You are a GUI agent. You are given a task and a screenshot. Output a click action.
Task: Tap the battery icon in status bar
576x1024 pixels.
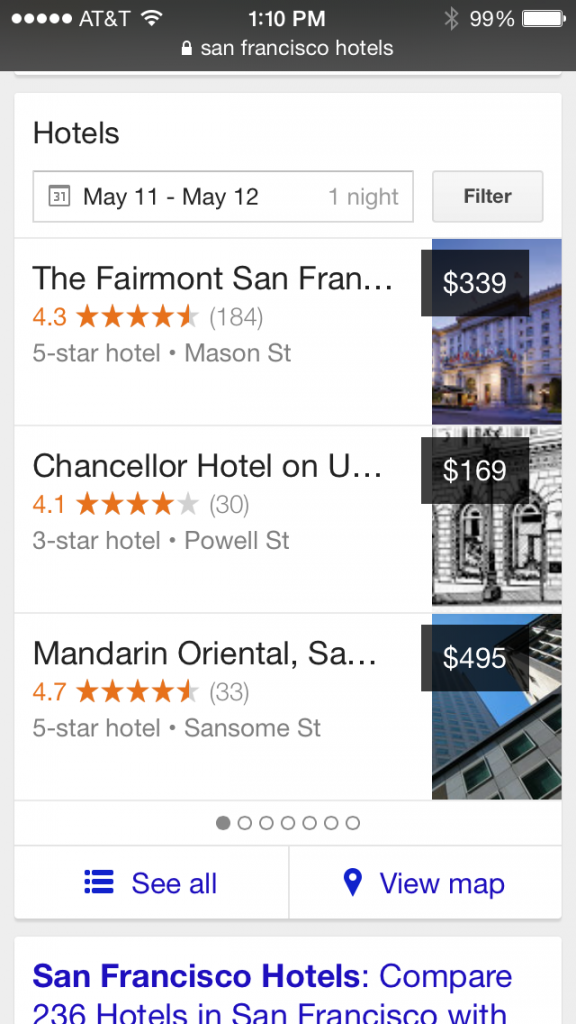[x=544, y=18]
